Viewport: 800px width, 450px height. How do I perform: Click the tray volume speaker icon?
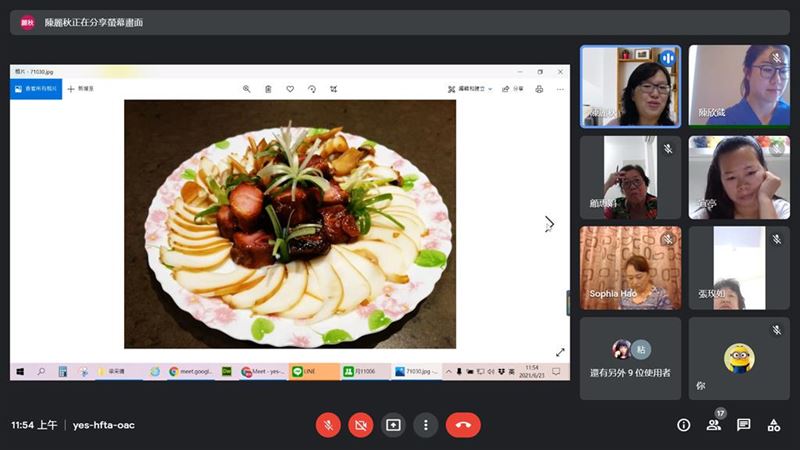(490, 371)
